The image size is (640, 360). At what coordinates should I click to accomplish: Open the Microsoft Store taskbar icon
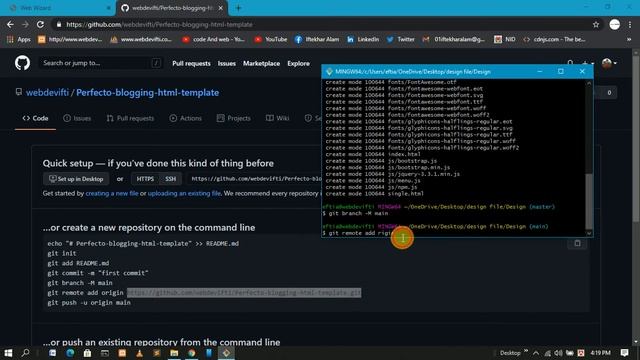tap(87, 353)
